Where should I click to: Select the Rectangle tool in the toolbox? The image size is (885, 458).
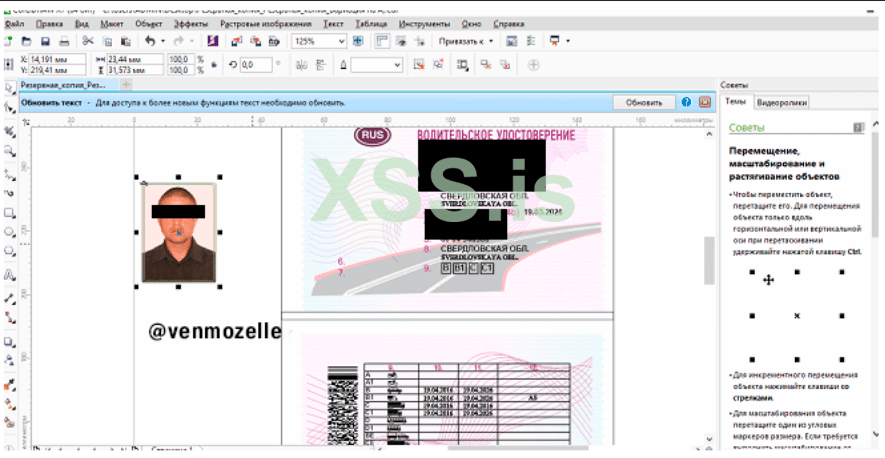point(9,213)
